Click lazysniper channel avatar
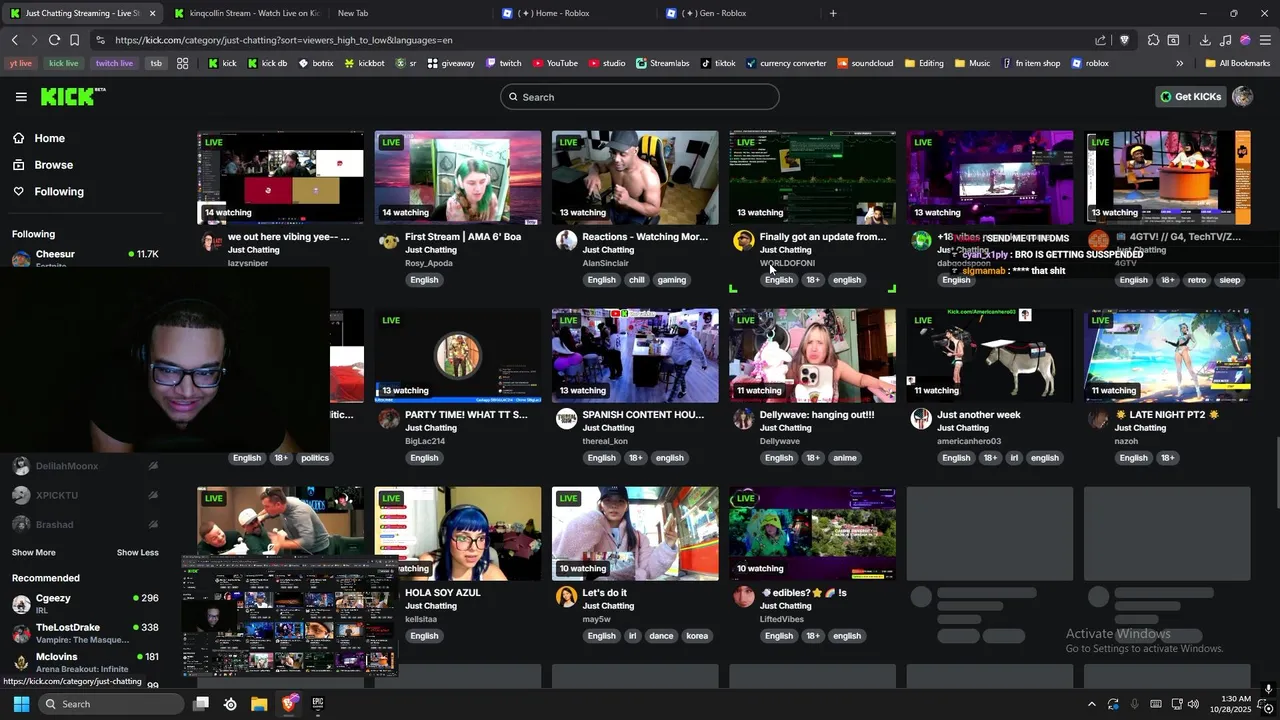 [x=210, y=241]
